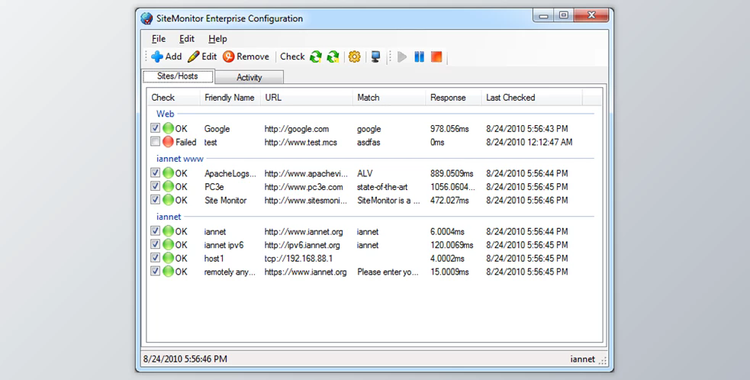Open the File menu

coord(158,39)
